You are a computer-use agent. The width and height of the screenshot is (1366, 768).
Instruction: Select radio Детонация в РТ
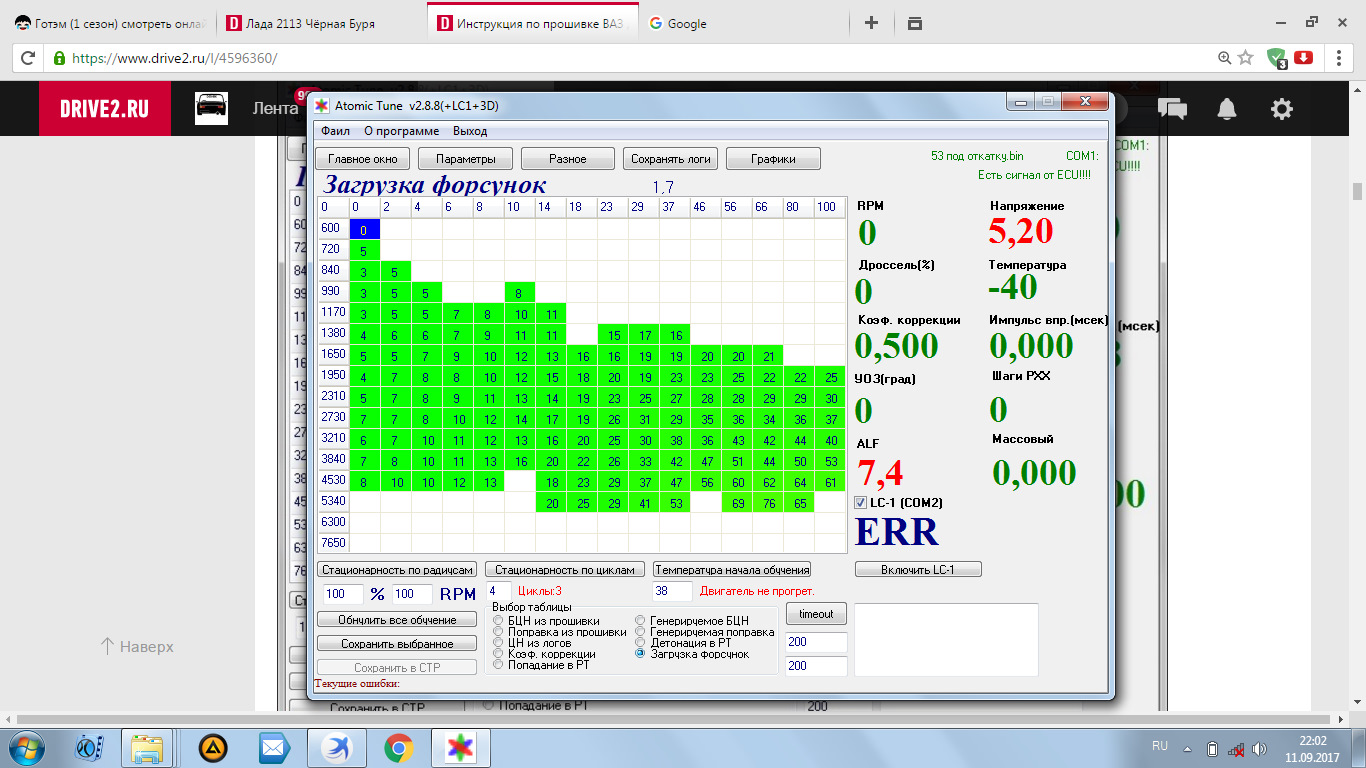click(x=641, y=643)
